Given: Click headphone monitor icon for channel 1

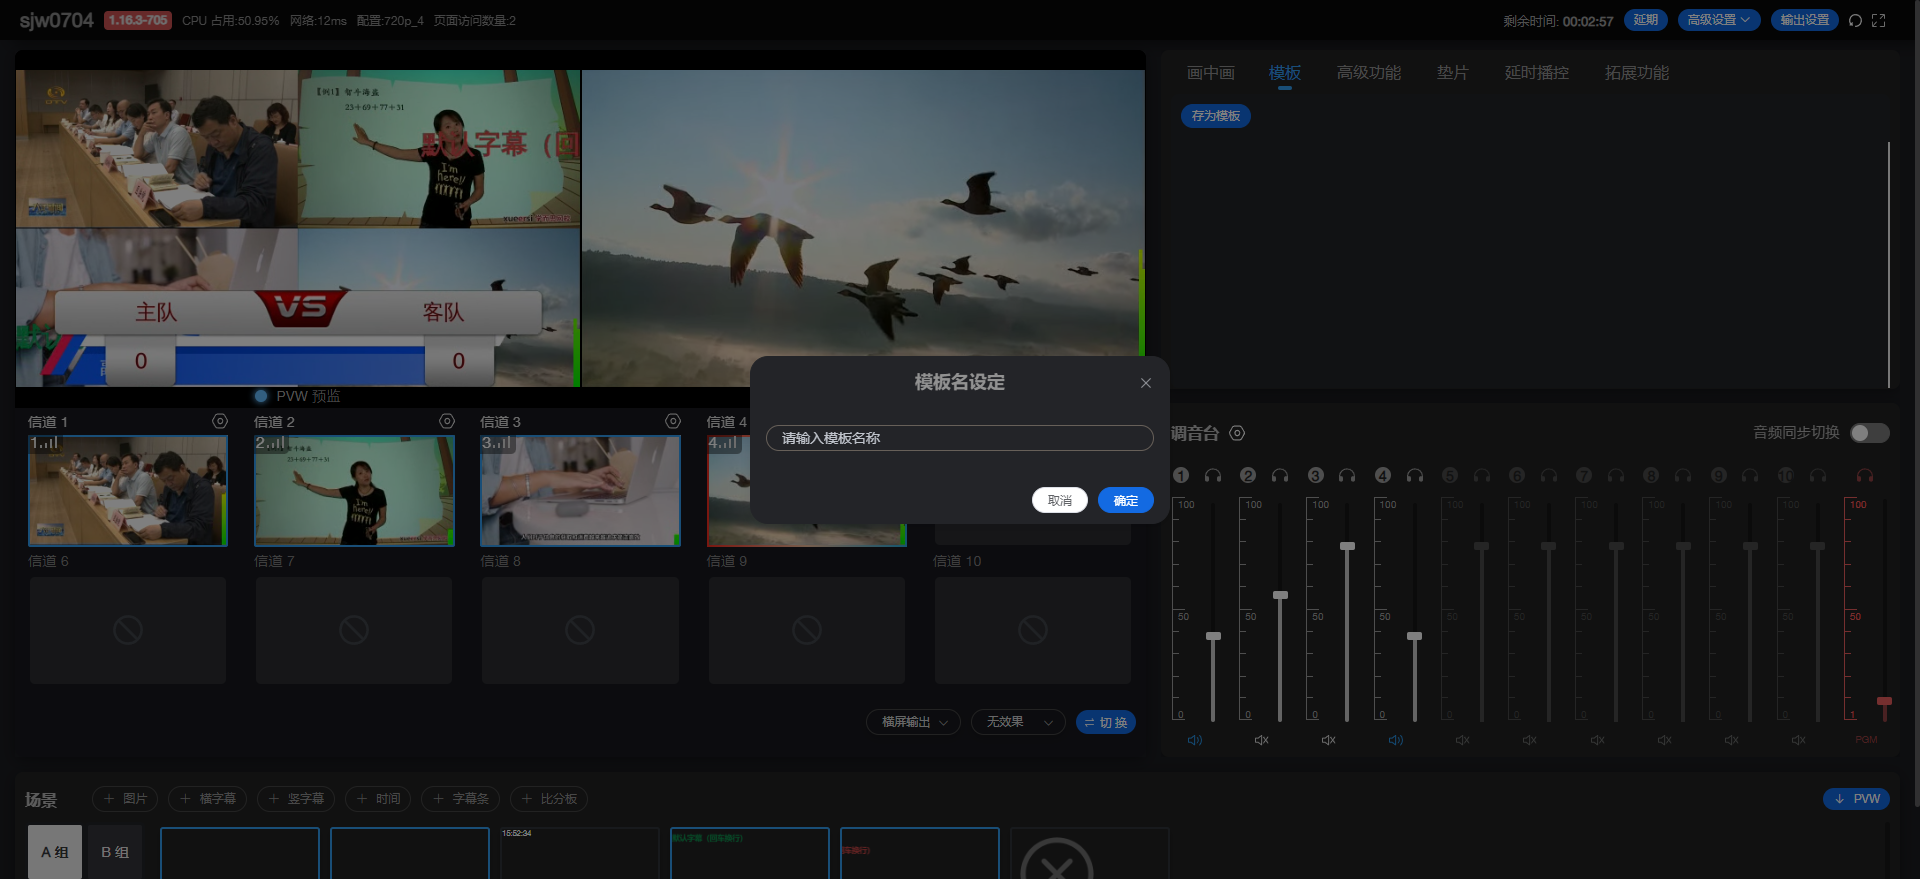Looking at the screenshot, I should tap(1213, 475).
